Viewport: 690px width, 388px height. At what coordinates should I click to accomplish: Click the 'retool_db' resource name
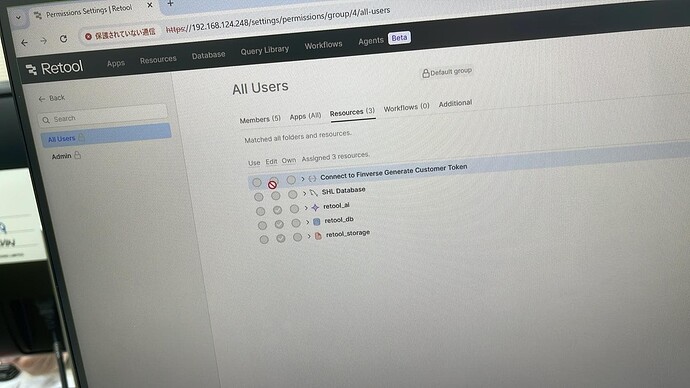tap(339, 220)
